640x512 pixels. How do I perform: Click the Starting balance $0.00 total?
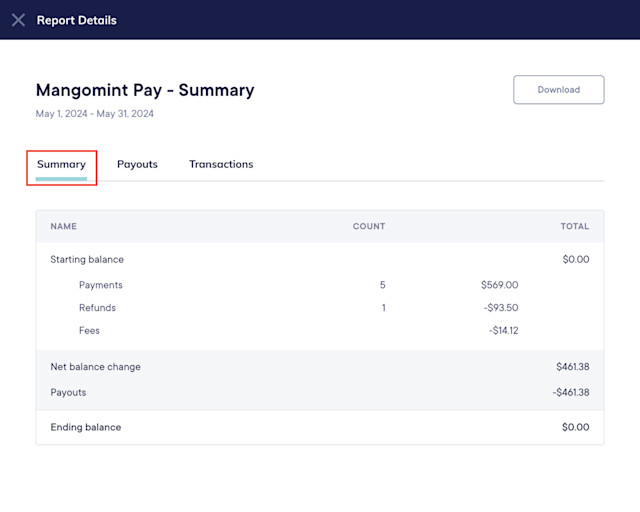point(576,259)
